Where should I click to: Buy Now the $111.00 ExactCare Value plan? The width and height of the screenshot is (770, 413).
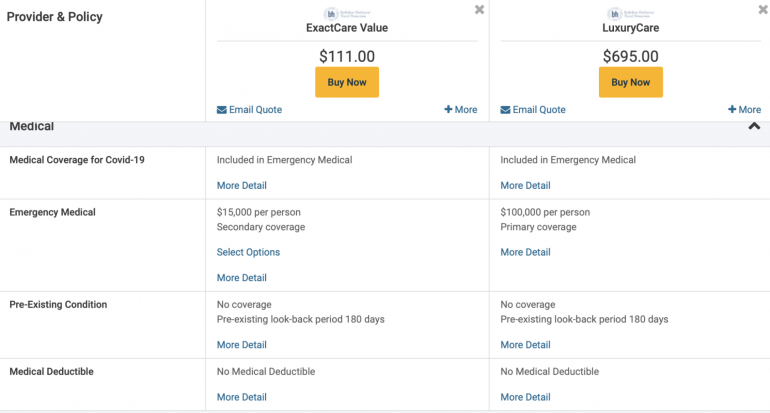(347, 82)
